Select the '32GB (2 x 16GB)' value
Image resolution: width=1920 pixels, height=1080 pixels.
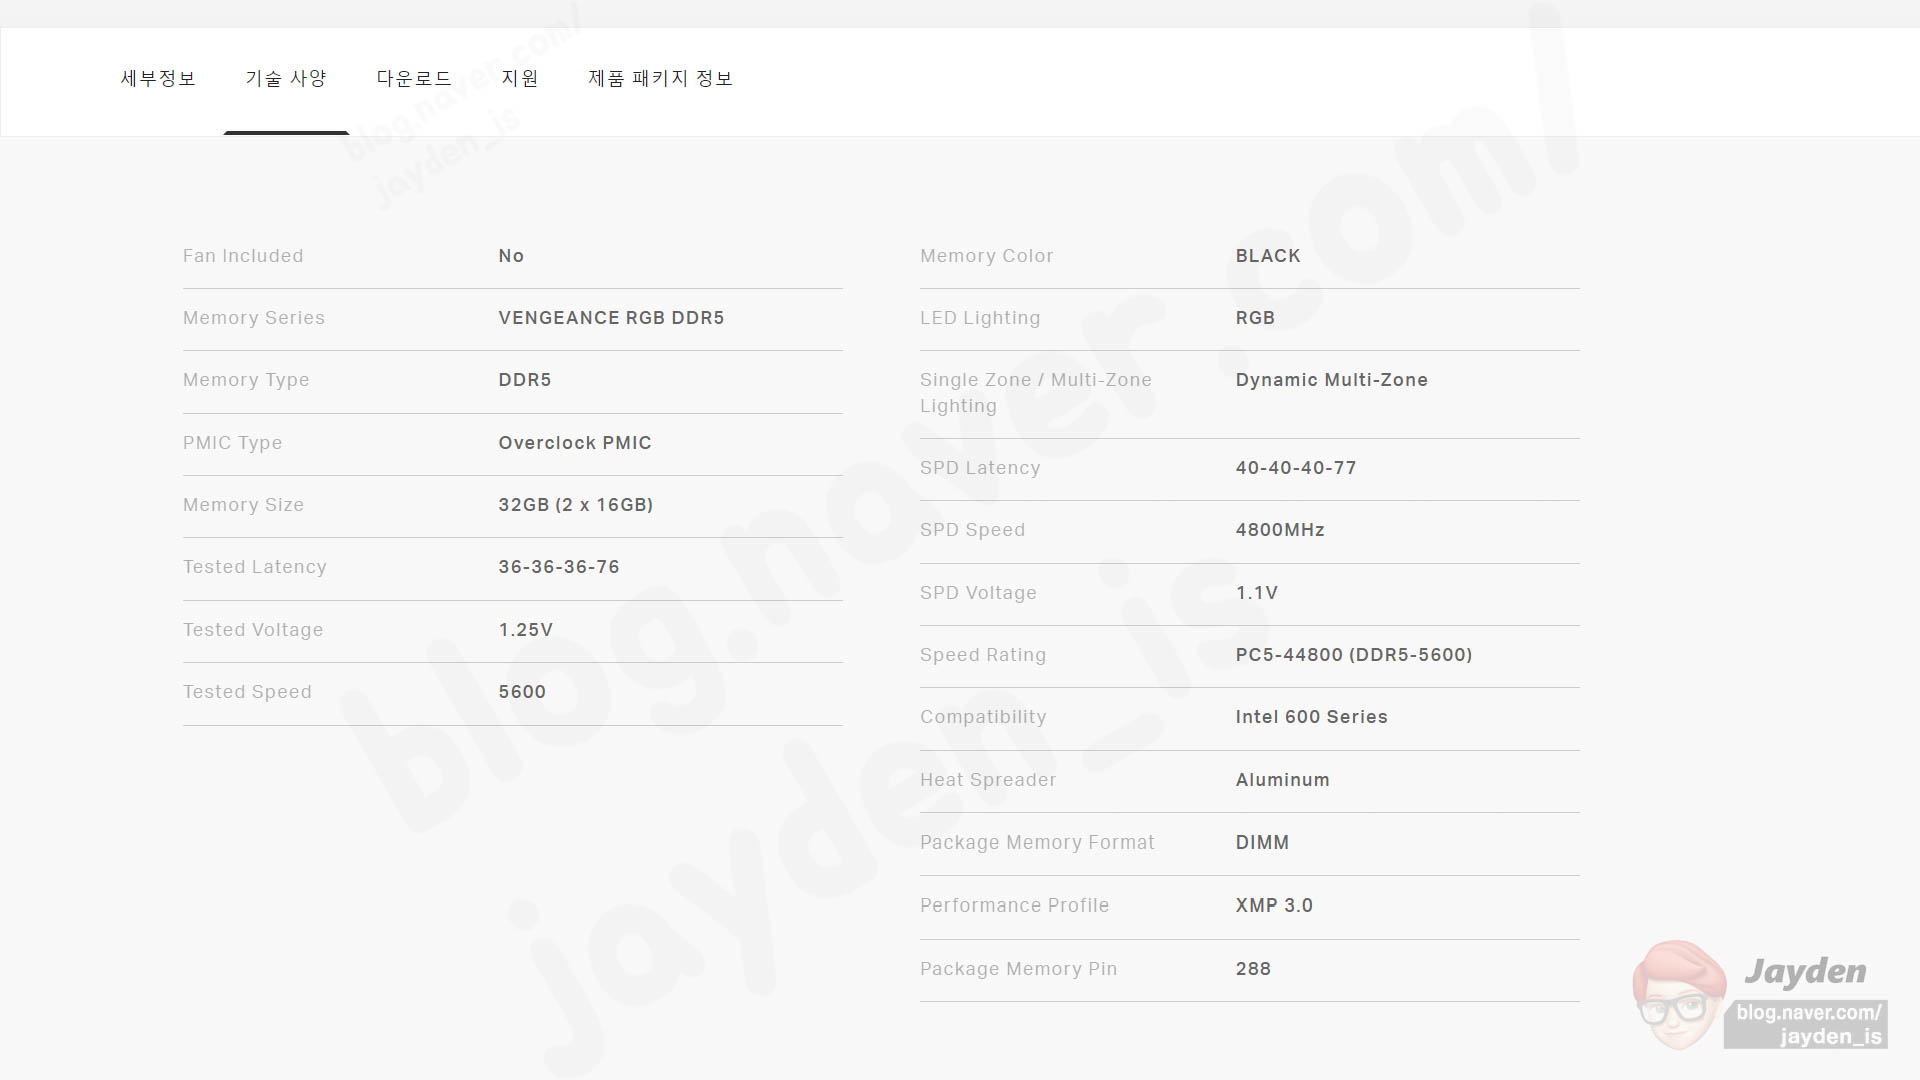(x=576, y=505)
